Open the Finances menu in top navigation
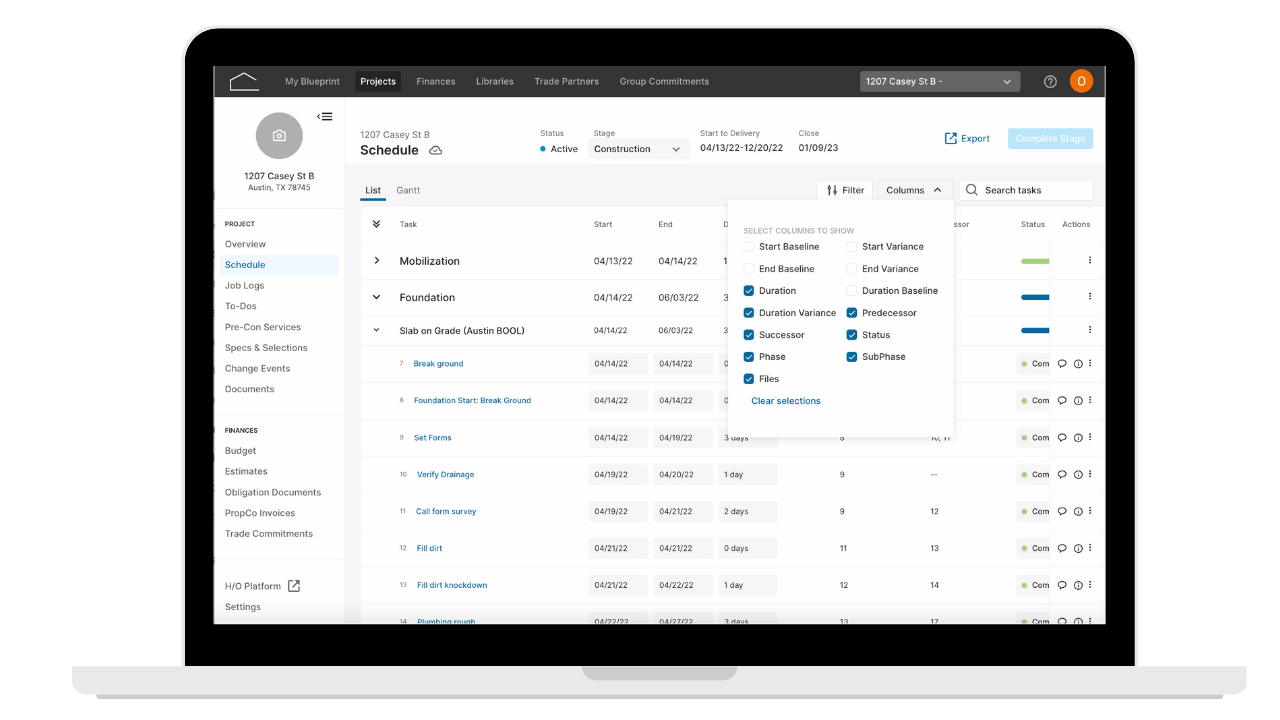This screenshot has width=1280, height=720. [x=436, y=82]
